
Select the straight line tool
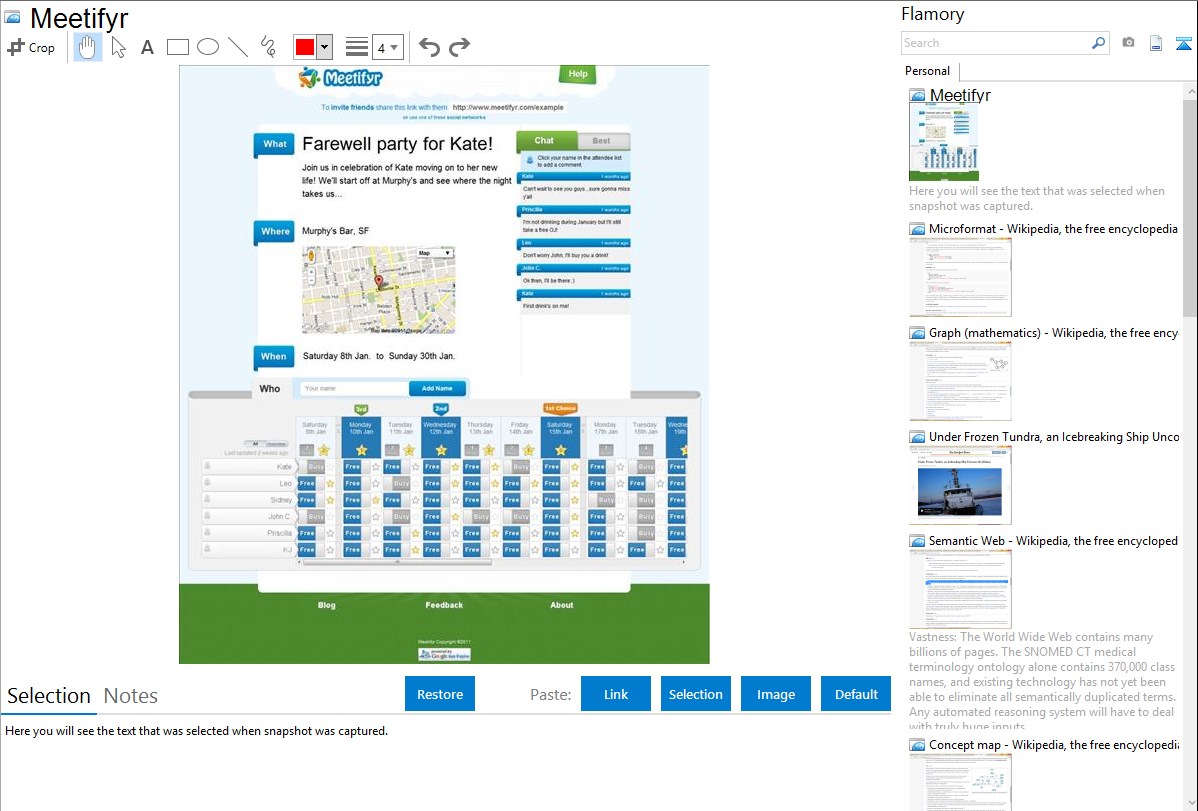238,47
